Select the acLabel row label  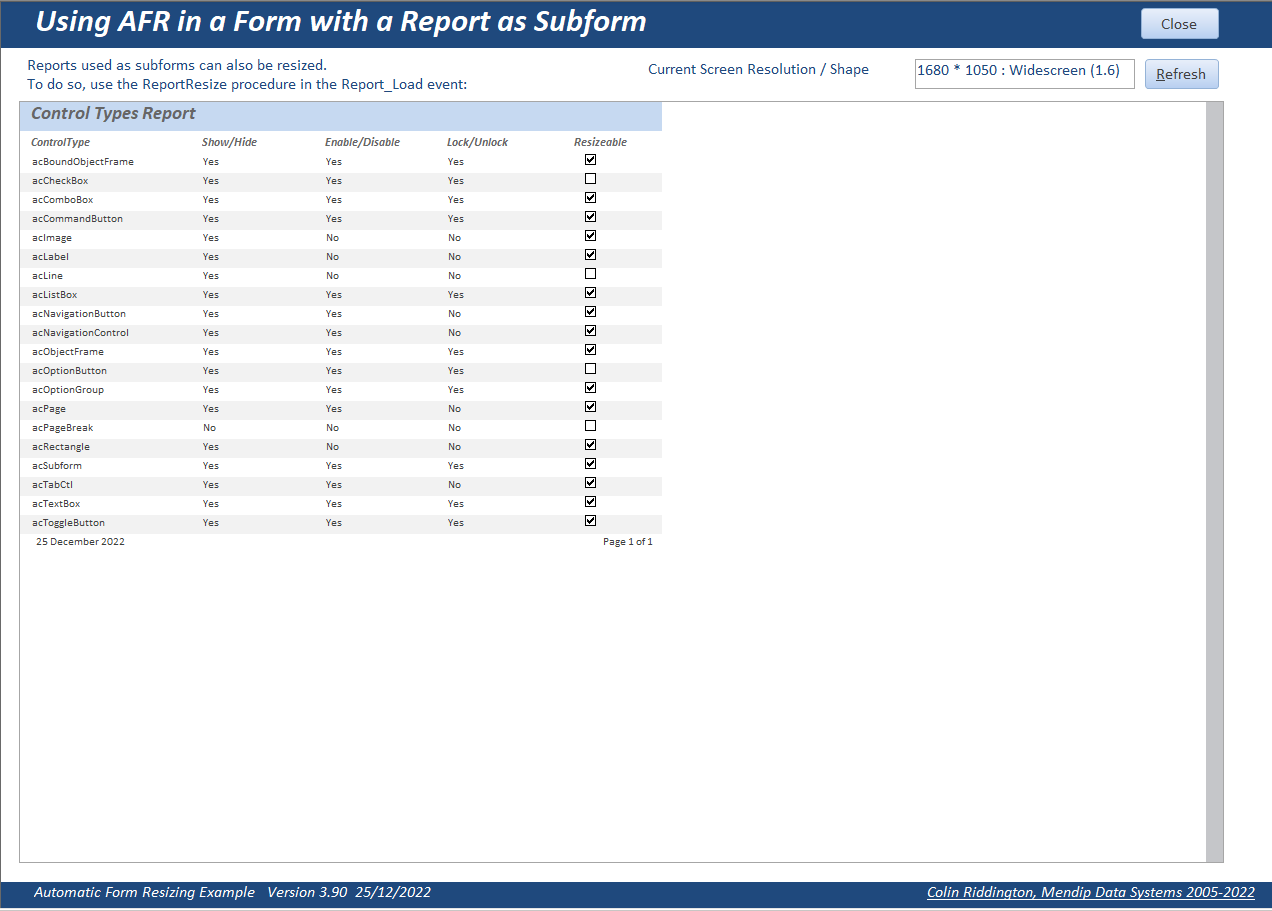(50, 256)
